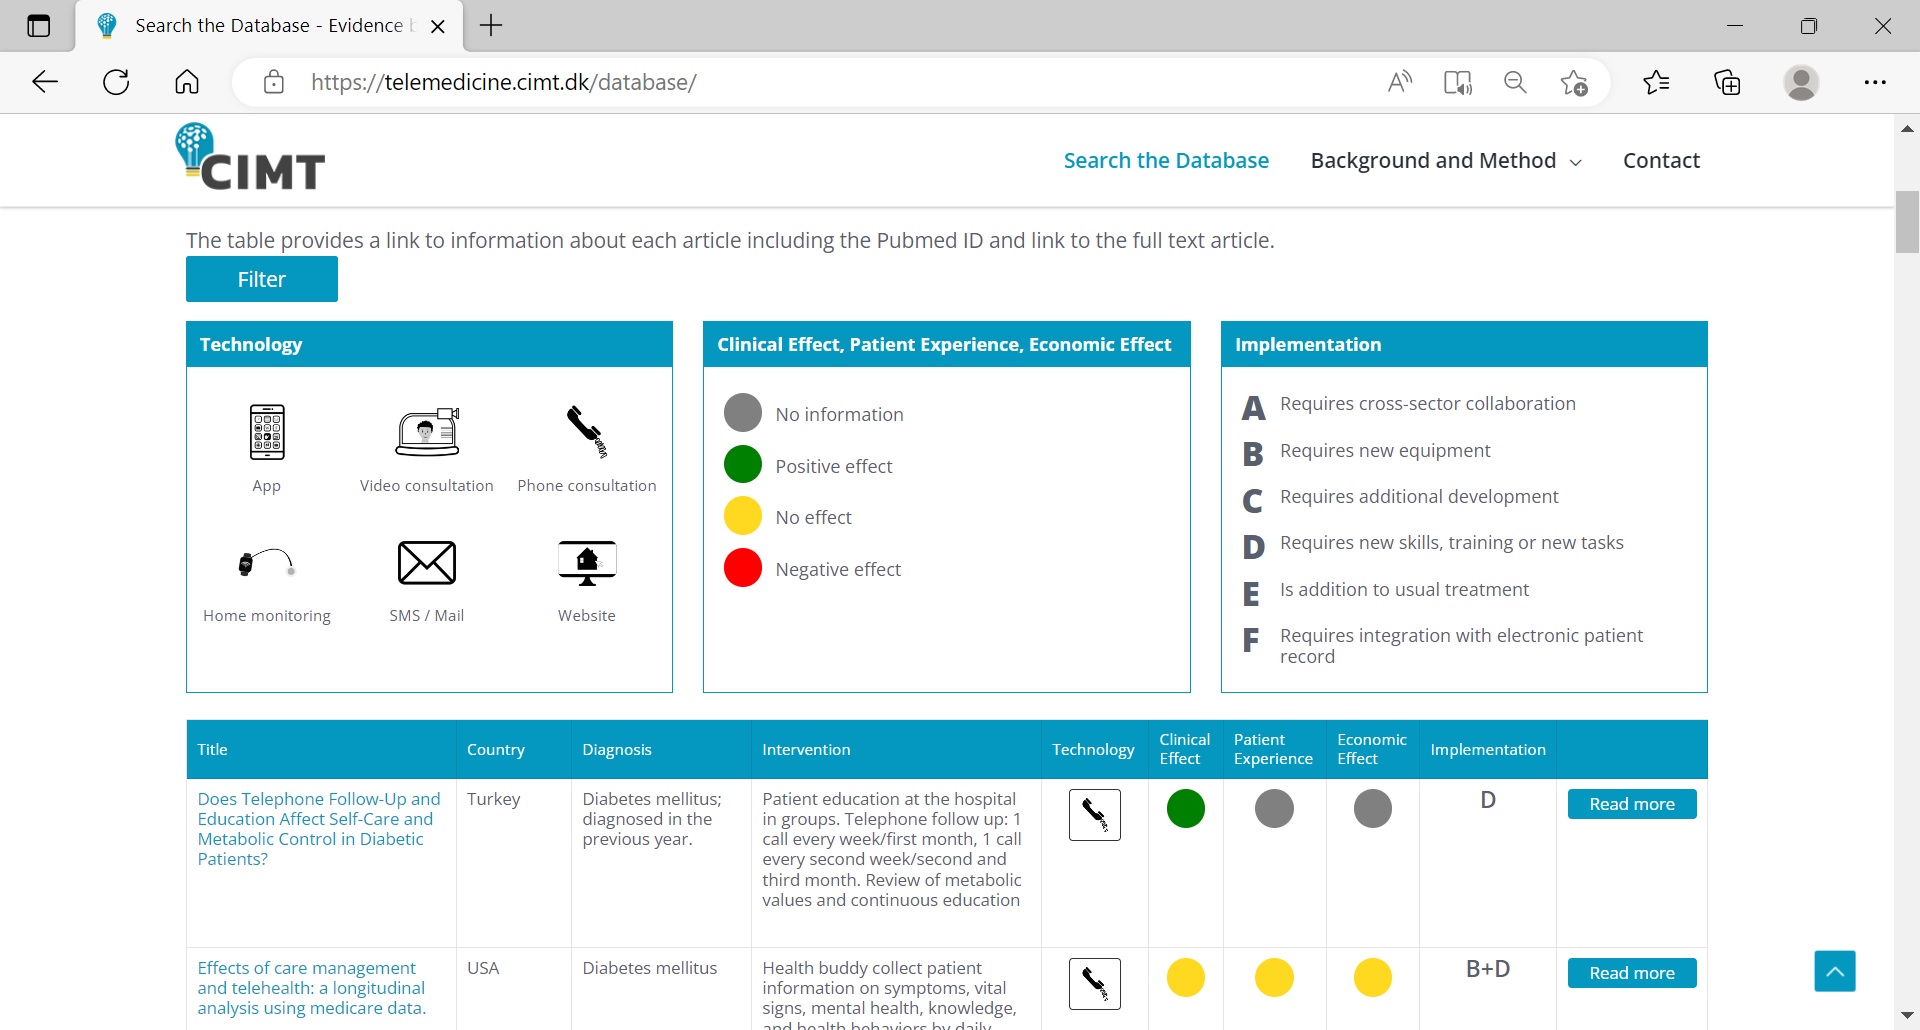View site information lock icon

pos(273,82)
